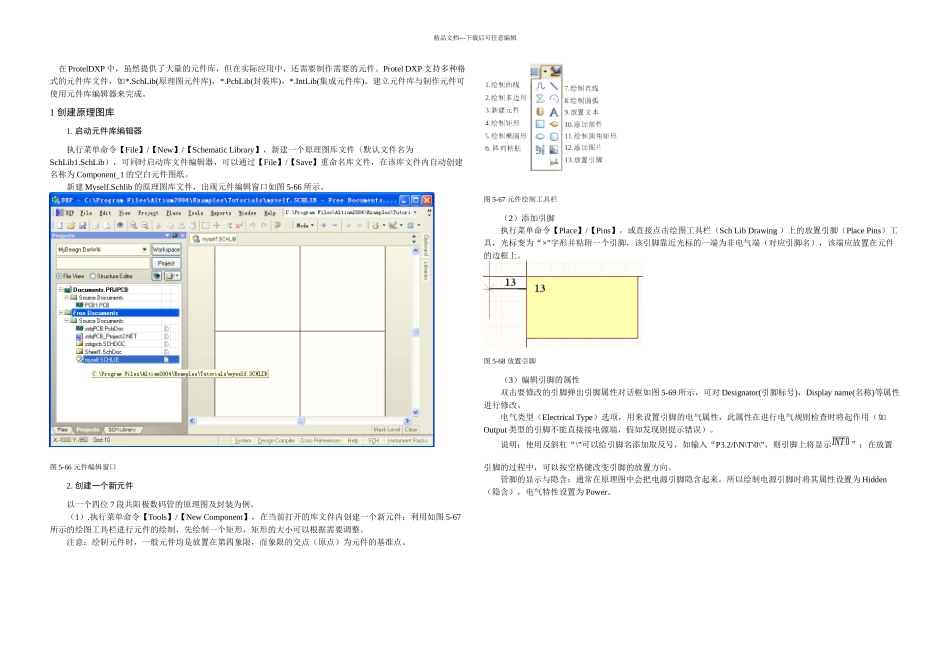
Task: Collapse Source Documents under Free Documents
Action: coord(67,321)
